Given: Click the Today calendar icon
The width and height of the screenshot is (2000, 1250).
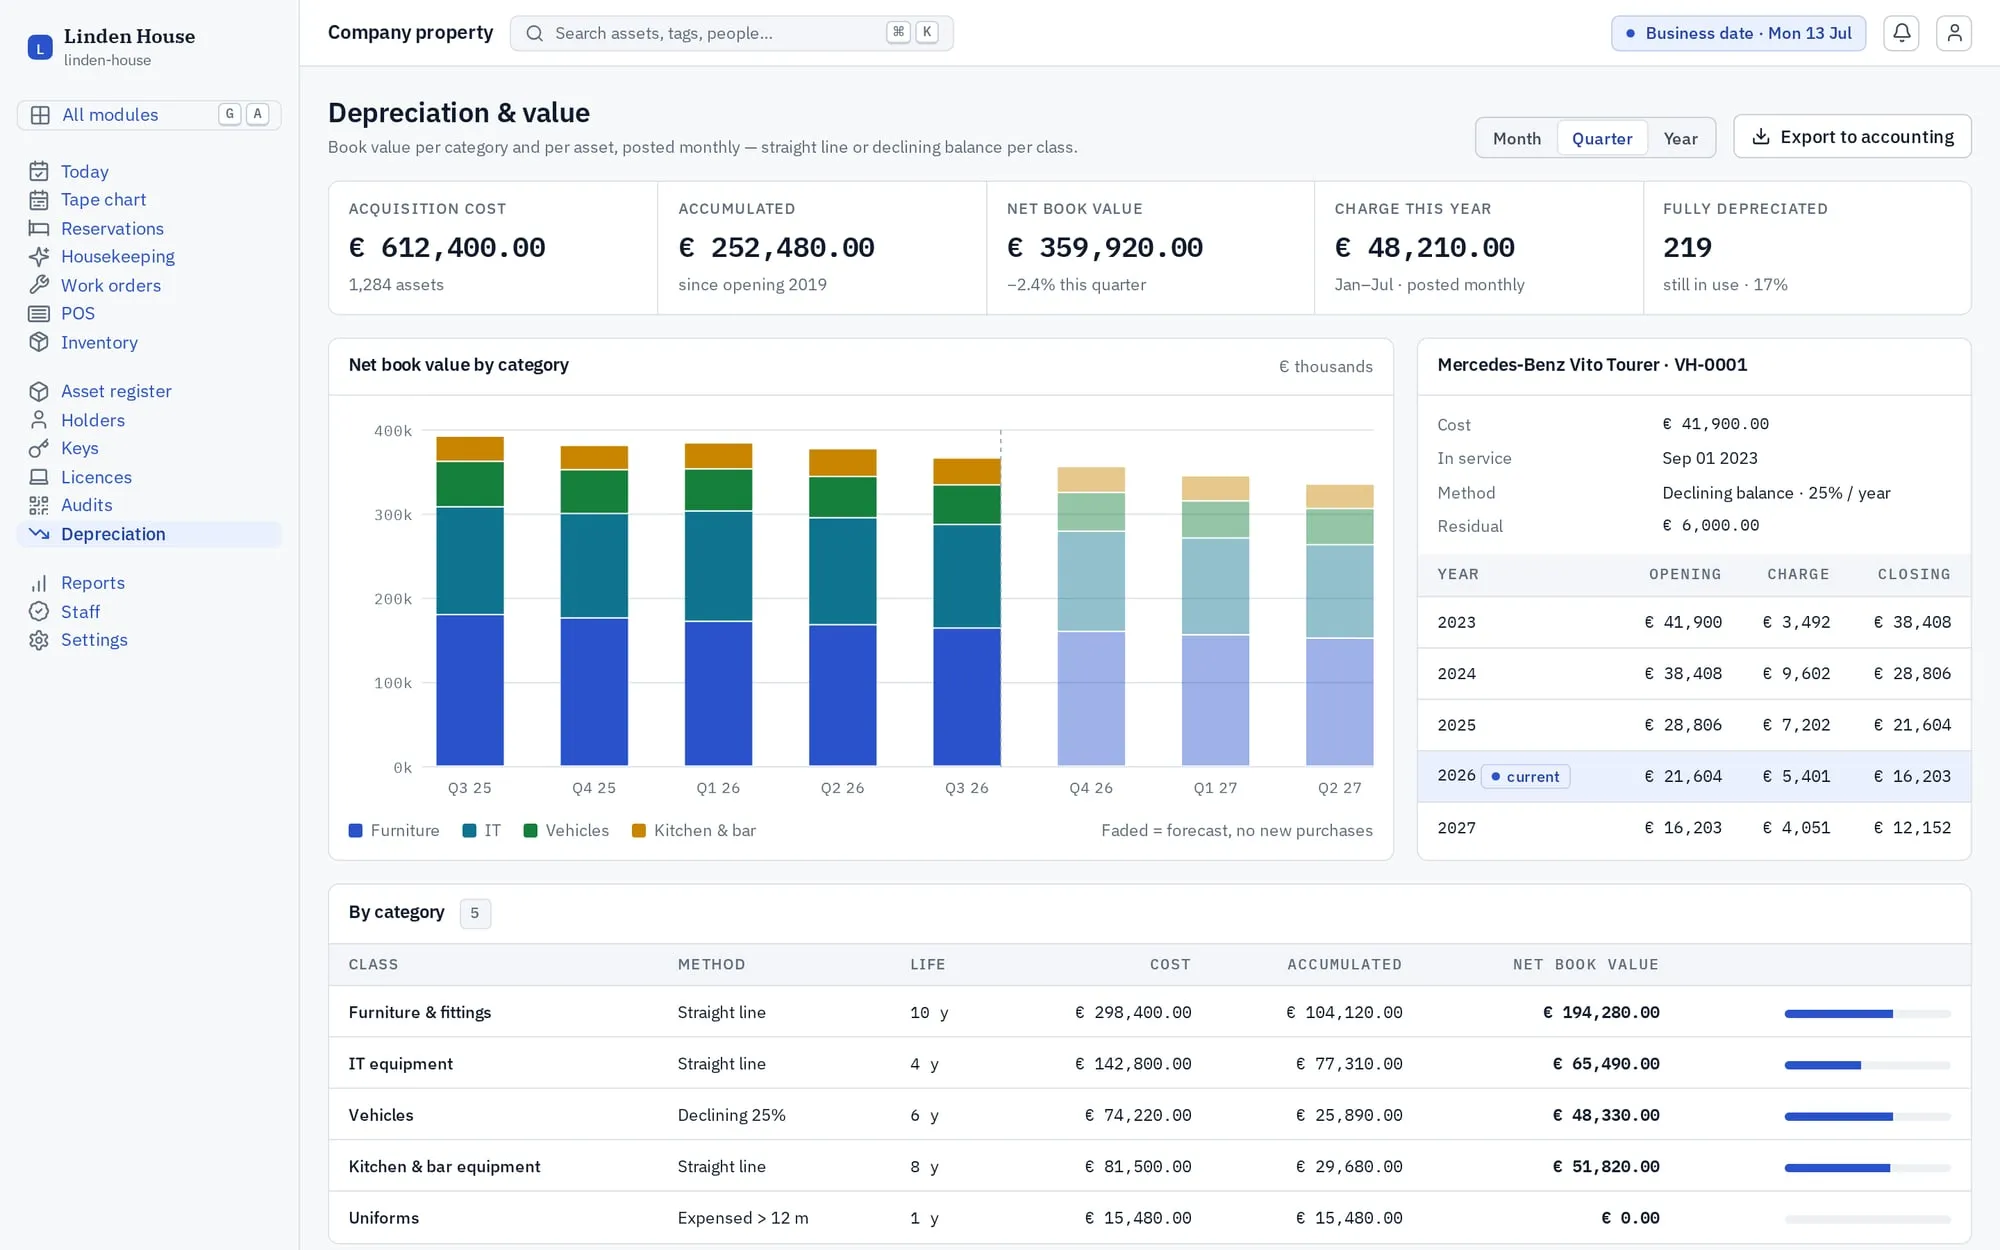Looking at the screenshot, I should (x=39, y=171).
